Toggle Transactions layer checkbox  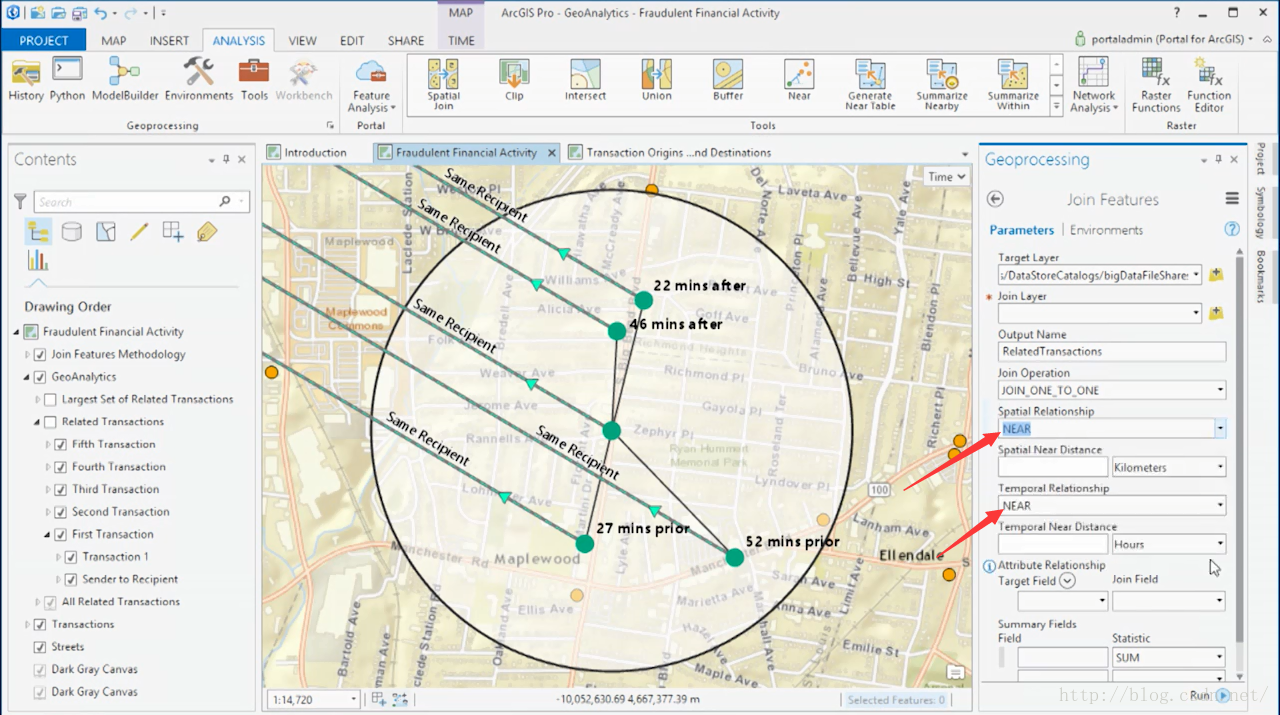point(40,624)
